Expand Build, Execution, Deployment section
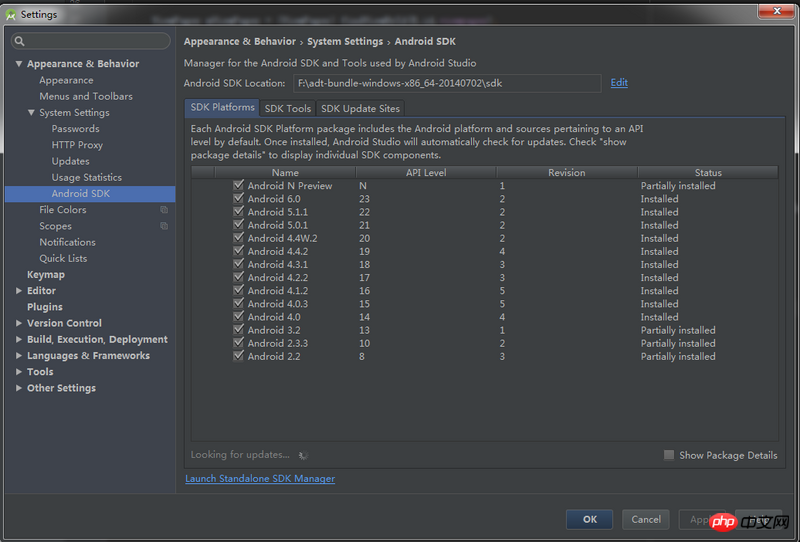 coord(19,339)
